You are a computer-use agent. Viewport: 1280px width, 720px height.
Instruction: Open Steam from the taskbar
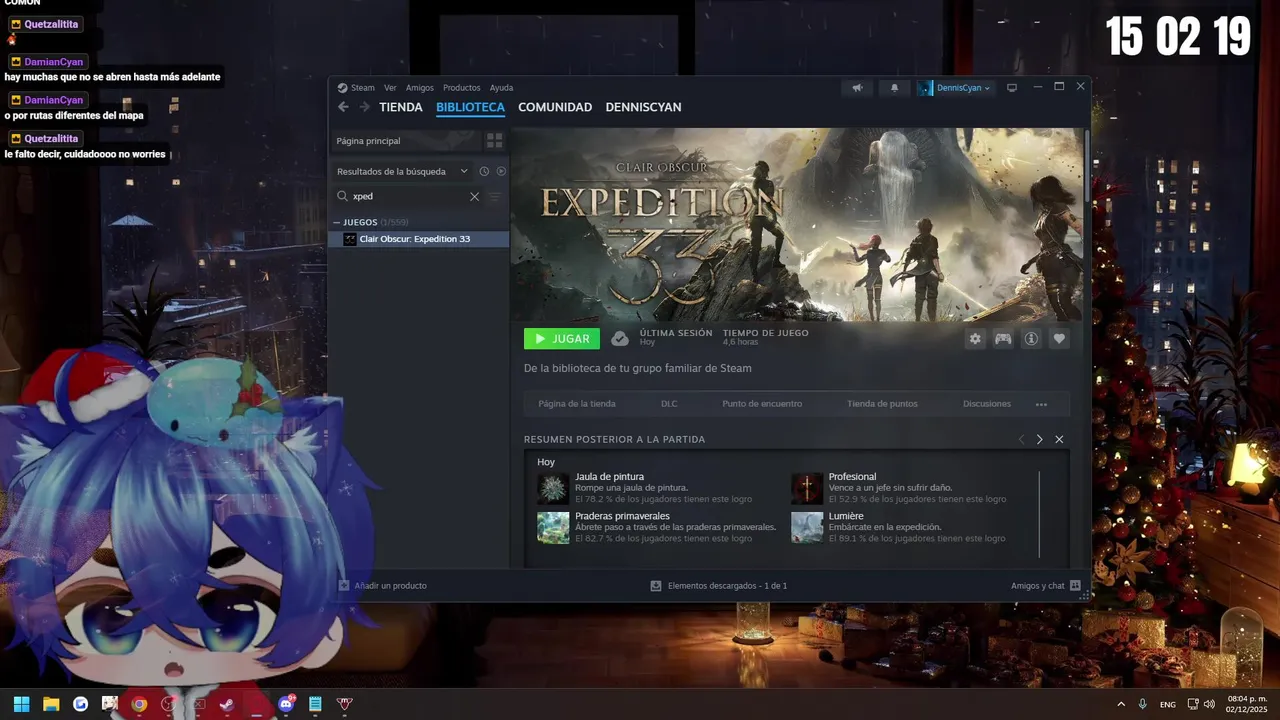pos(227,704)
